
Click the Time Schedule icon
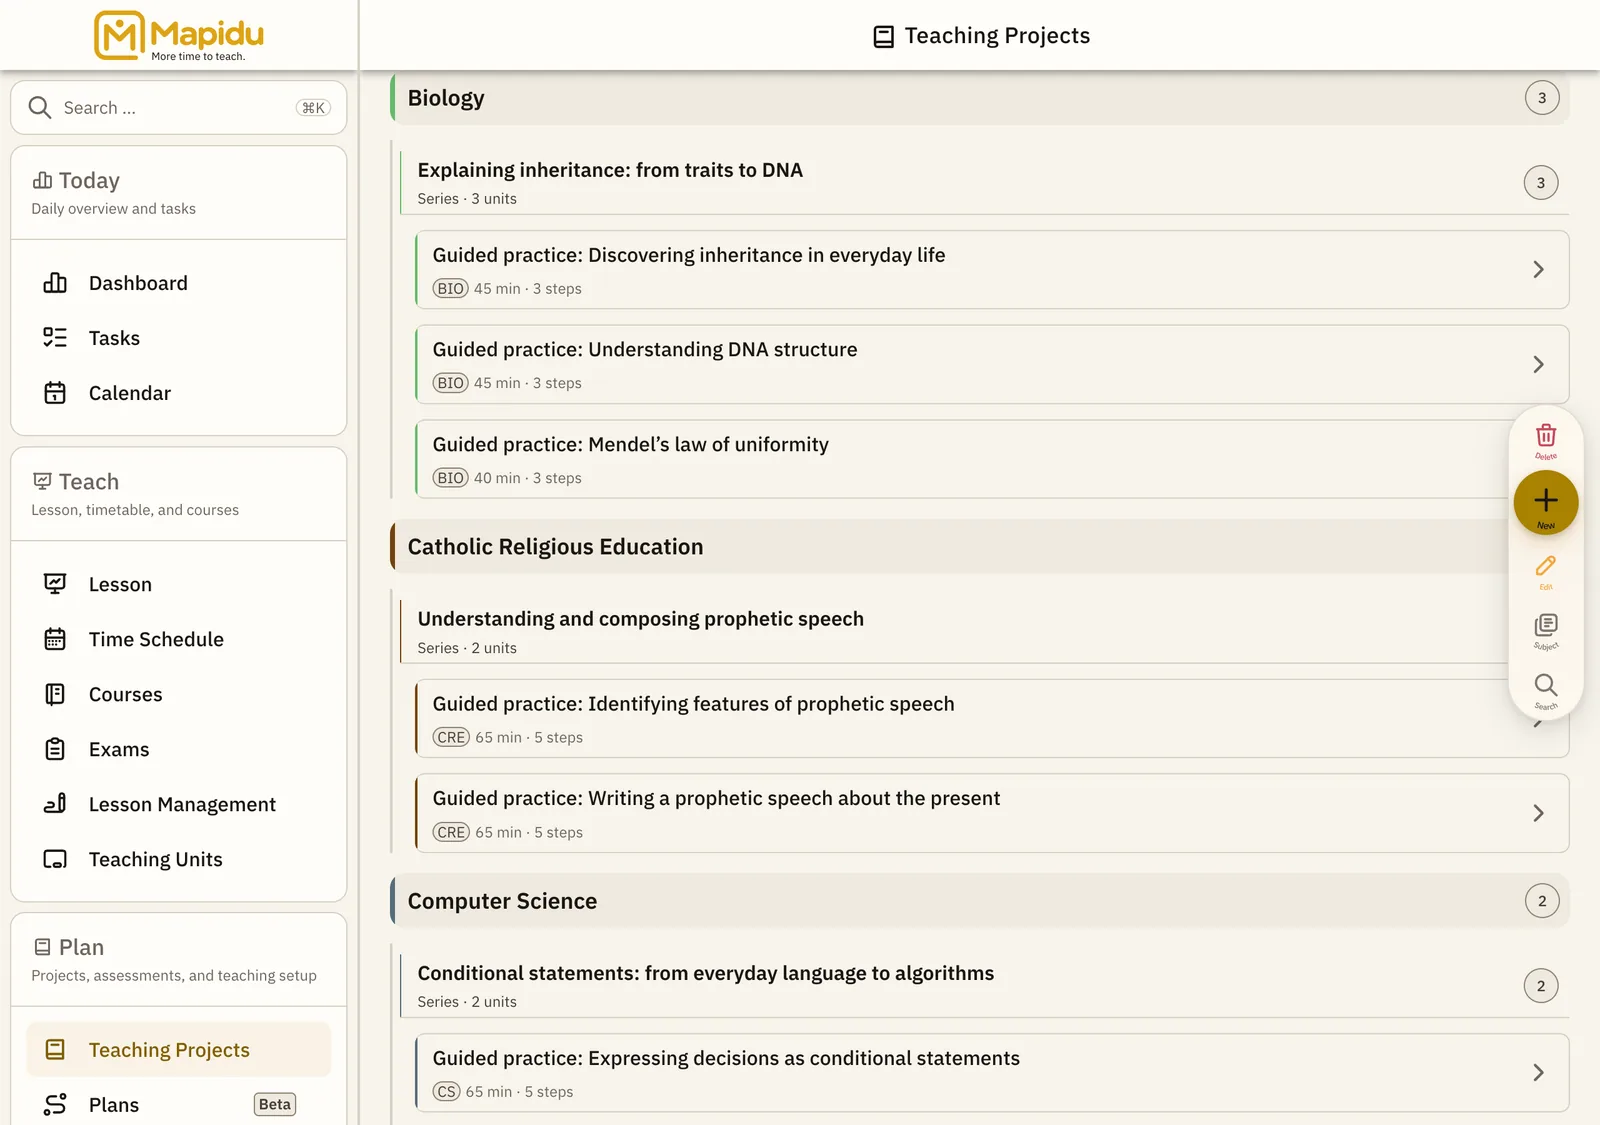pyautogui.click(x=55, y=639)
